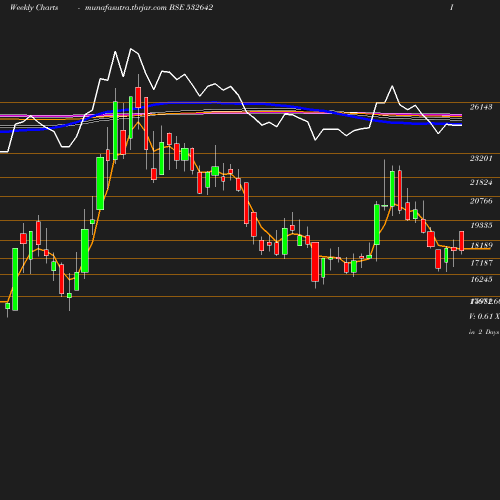Image resolution: width=500 pixels, height=500 pixels.
Task: Click the 'V: 0.61 X' volume text
Action: (x=484, y=316)
